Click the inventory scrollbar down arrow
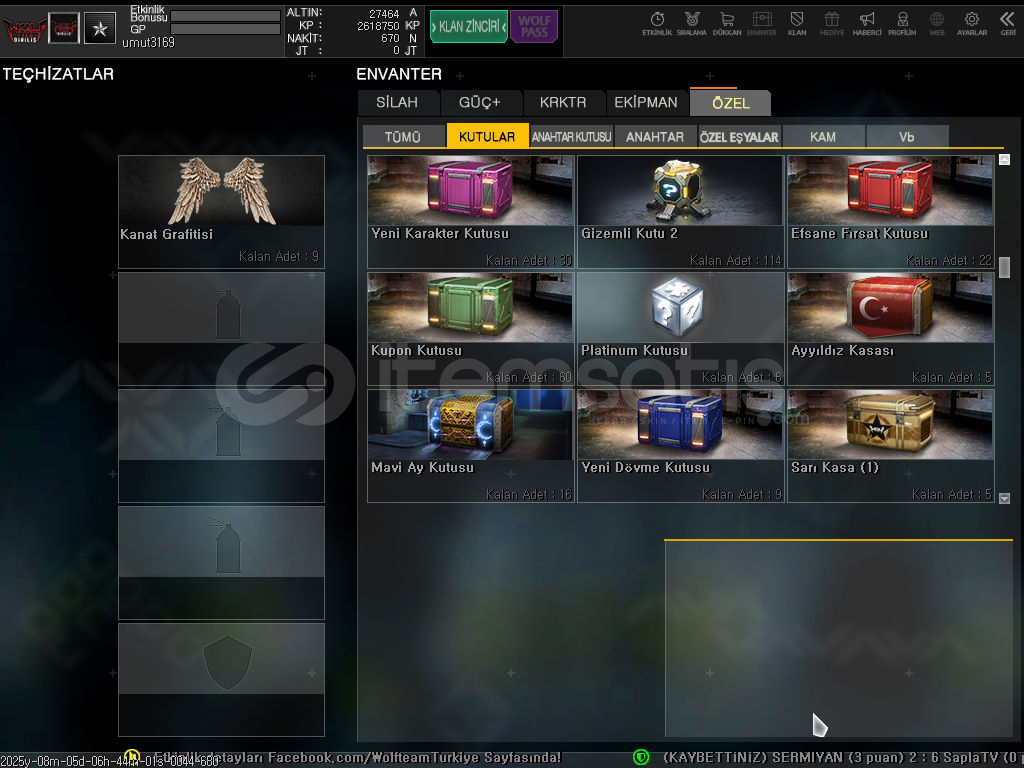1024x768 pixels. [x=1004, y=498]
